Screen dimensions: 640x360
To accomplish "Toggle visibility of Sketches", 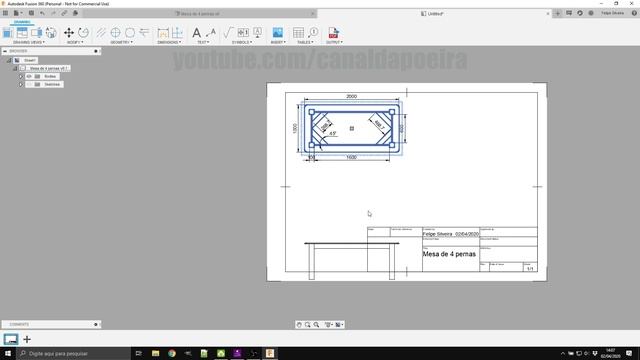I will [x=29, y=84].
